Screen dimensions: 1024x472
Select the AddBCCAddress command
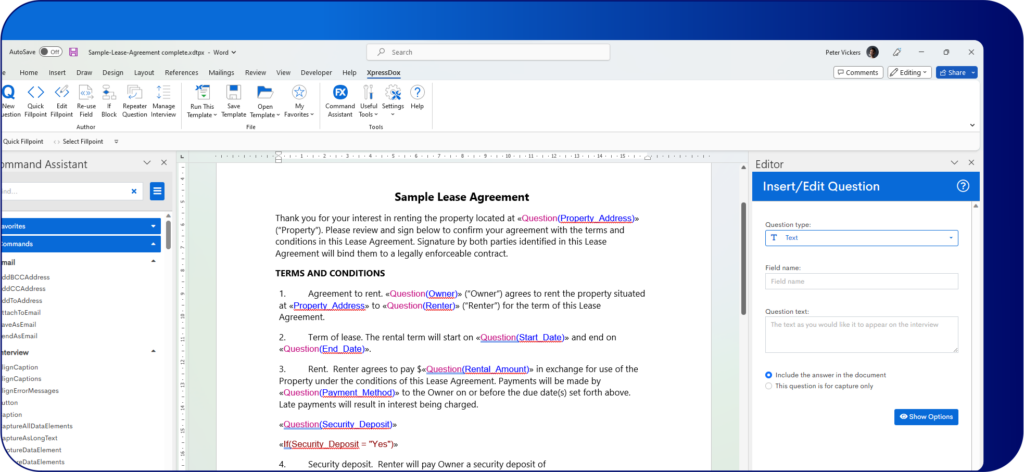coord(25,277)
